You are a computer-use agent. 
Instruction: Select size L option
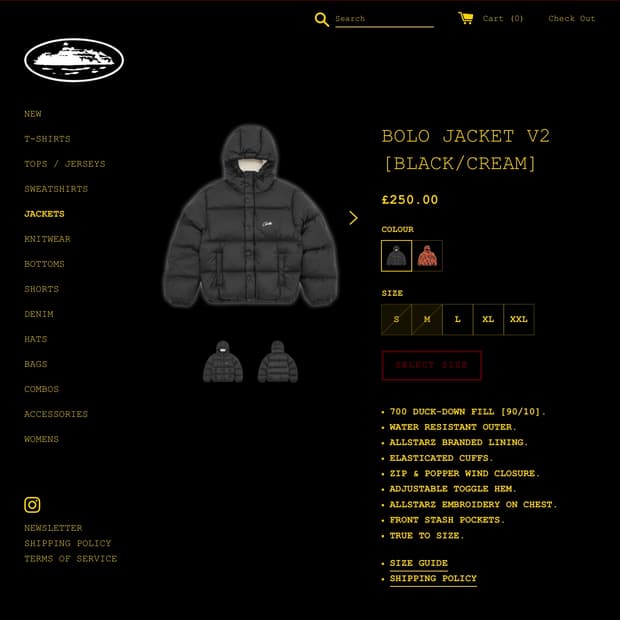point(457,319)
